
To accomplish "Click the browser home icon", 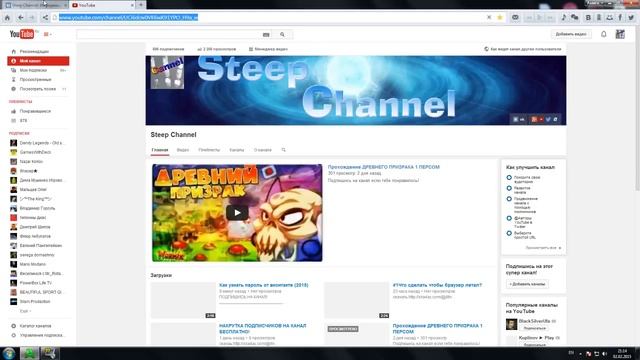I will click(x=7, y=18).
